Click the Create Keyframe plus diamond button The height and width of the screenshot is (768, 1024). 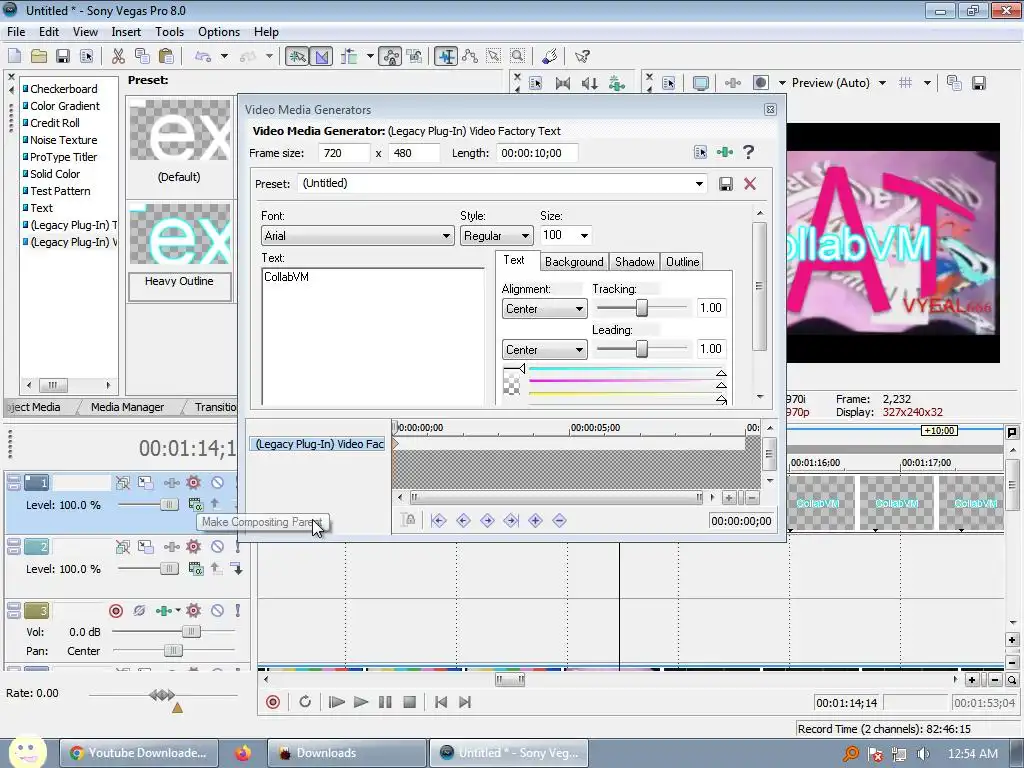(536, 520)
